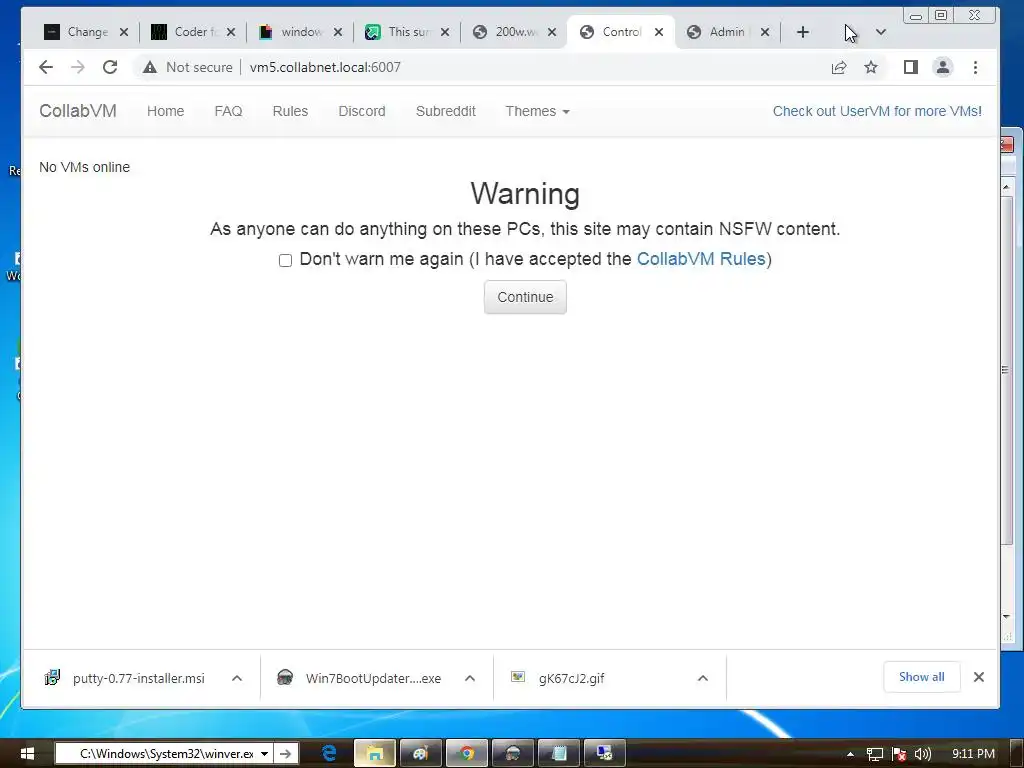Open the Subreddit nav link
This screenshot has width=1024, height=768.
coord(445,111)
